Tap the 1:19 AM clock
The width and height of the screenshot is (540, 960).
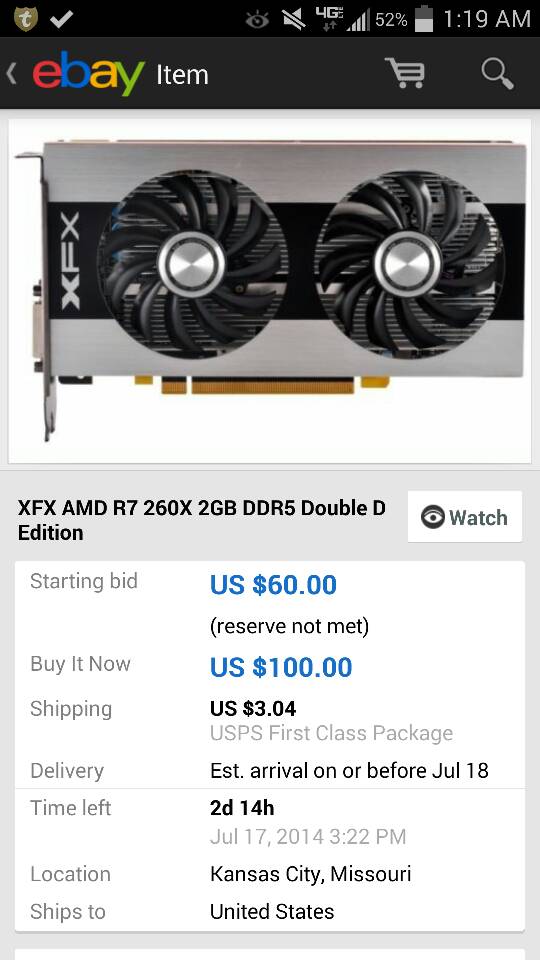(x=486, y=19)
